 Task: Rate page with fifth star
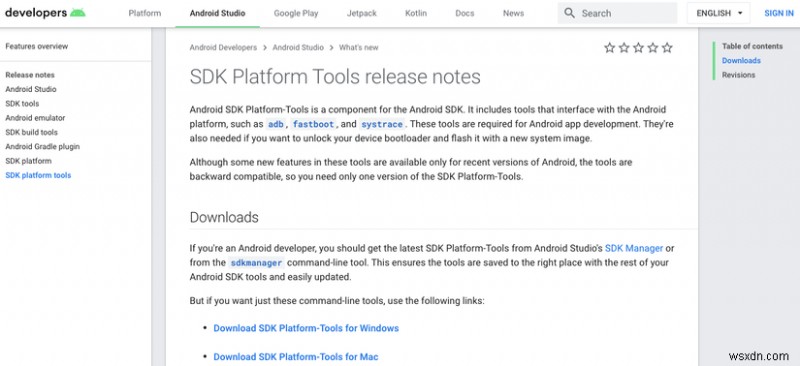[667, 48]
